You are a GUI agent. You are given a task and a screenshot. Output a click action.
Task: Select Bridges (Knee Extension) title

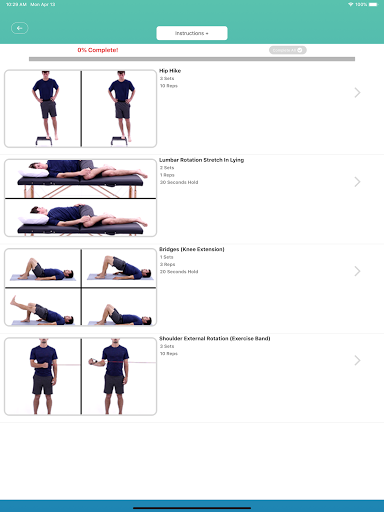coord(192,249)
